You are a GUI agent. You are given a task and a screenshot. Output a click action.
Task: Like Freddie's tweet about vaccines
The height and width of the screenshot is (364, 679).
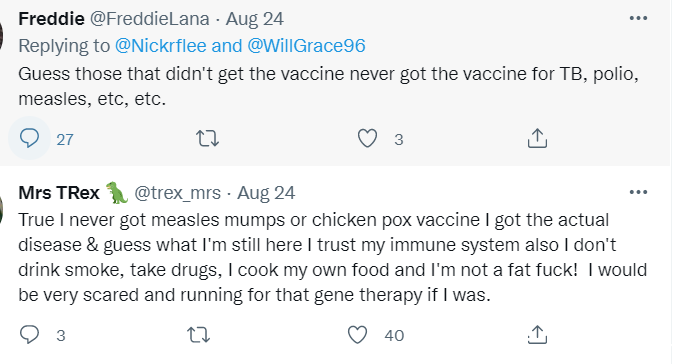pyautogui.click(x=367, y=139)
